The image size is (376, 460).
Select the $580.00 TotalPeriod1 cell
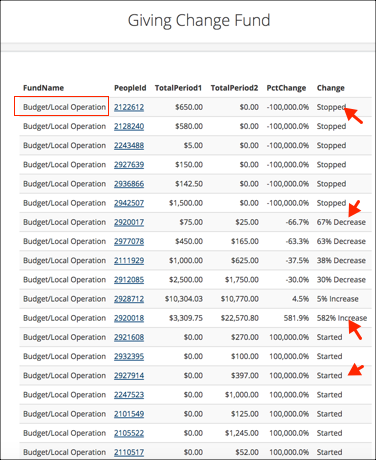point(189,126)
